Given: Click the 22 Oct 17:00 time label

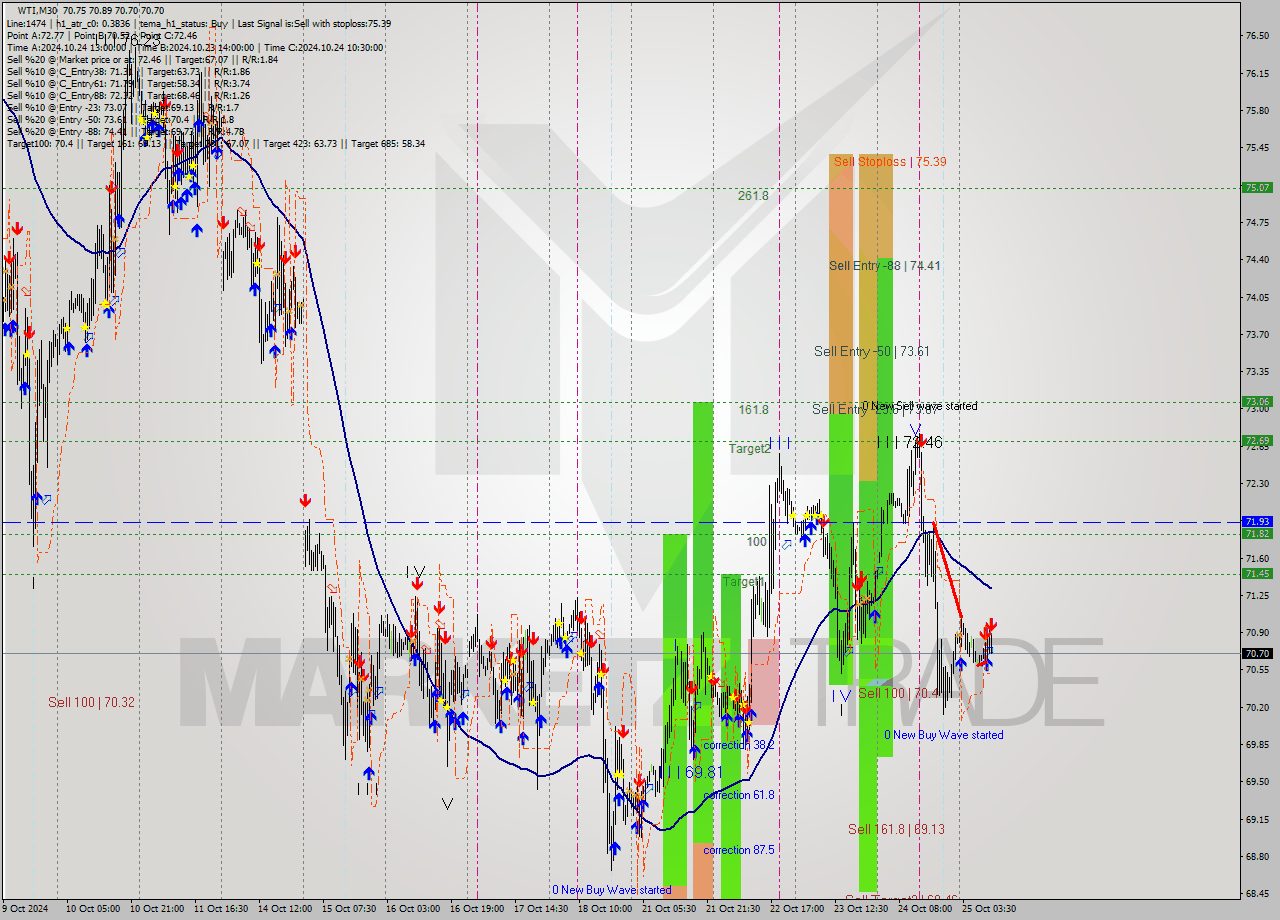Looking at the screenshot, I should tap(797, 909).
